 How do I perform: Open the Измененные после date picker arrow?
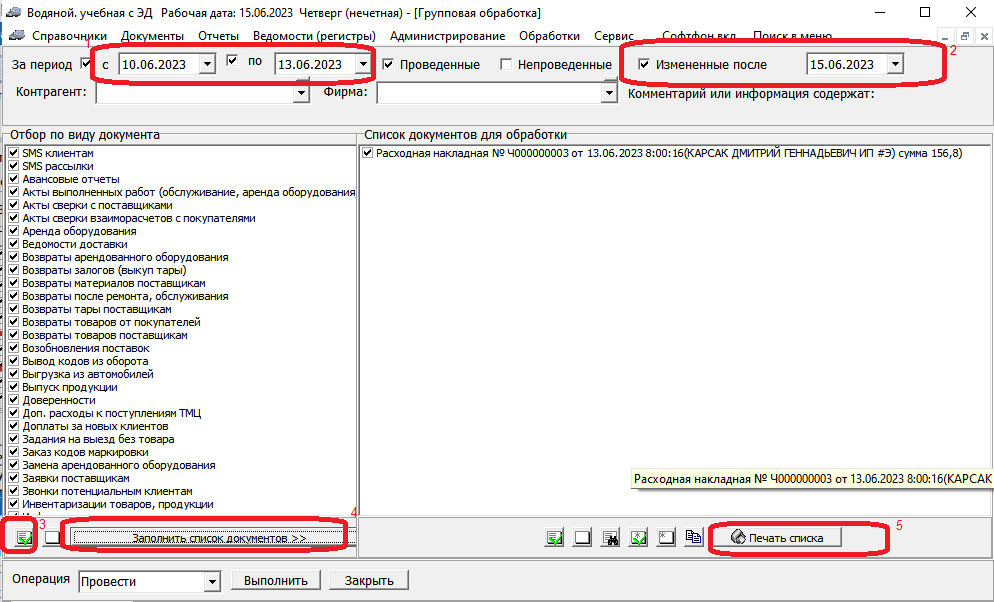(894, 65)
